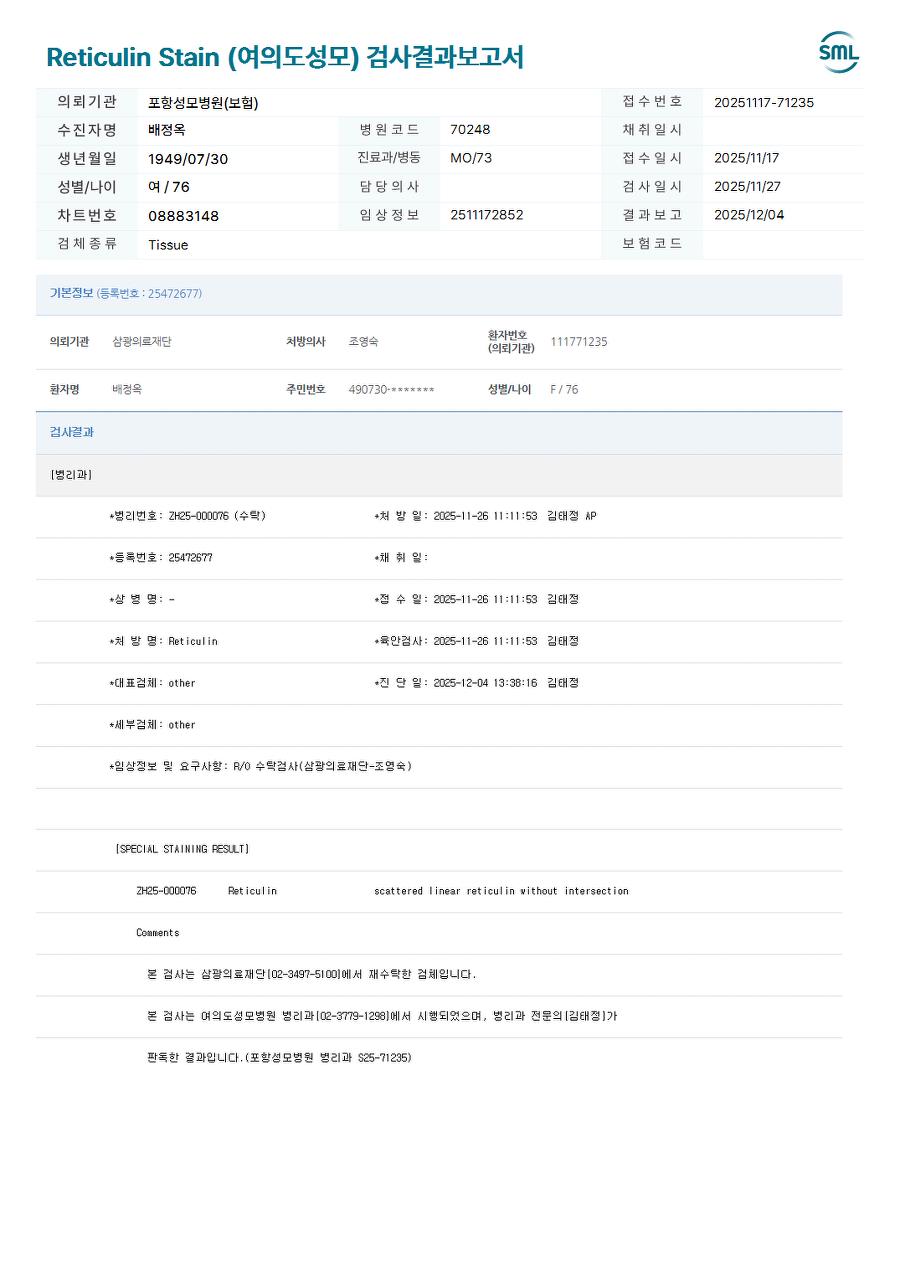Select the F / 76 value
900x1271 pixels.
(x=564, y=390)
